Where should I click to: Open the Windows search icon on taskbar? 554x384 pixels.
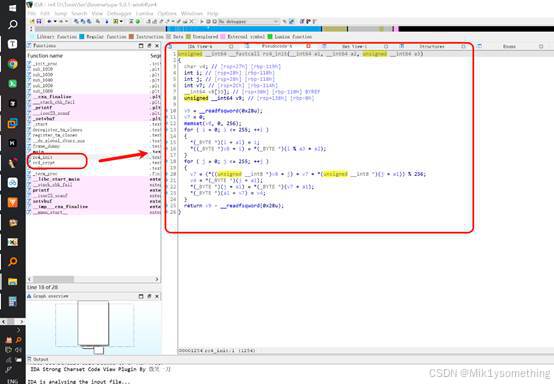click(12, 24)
